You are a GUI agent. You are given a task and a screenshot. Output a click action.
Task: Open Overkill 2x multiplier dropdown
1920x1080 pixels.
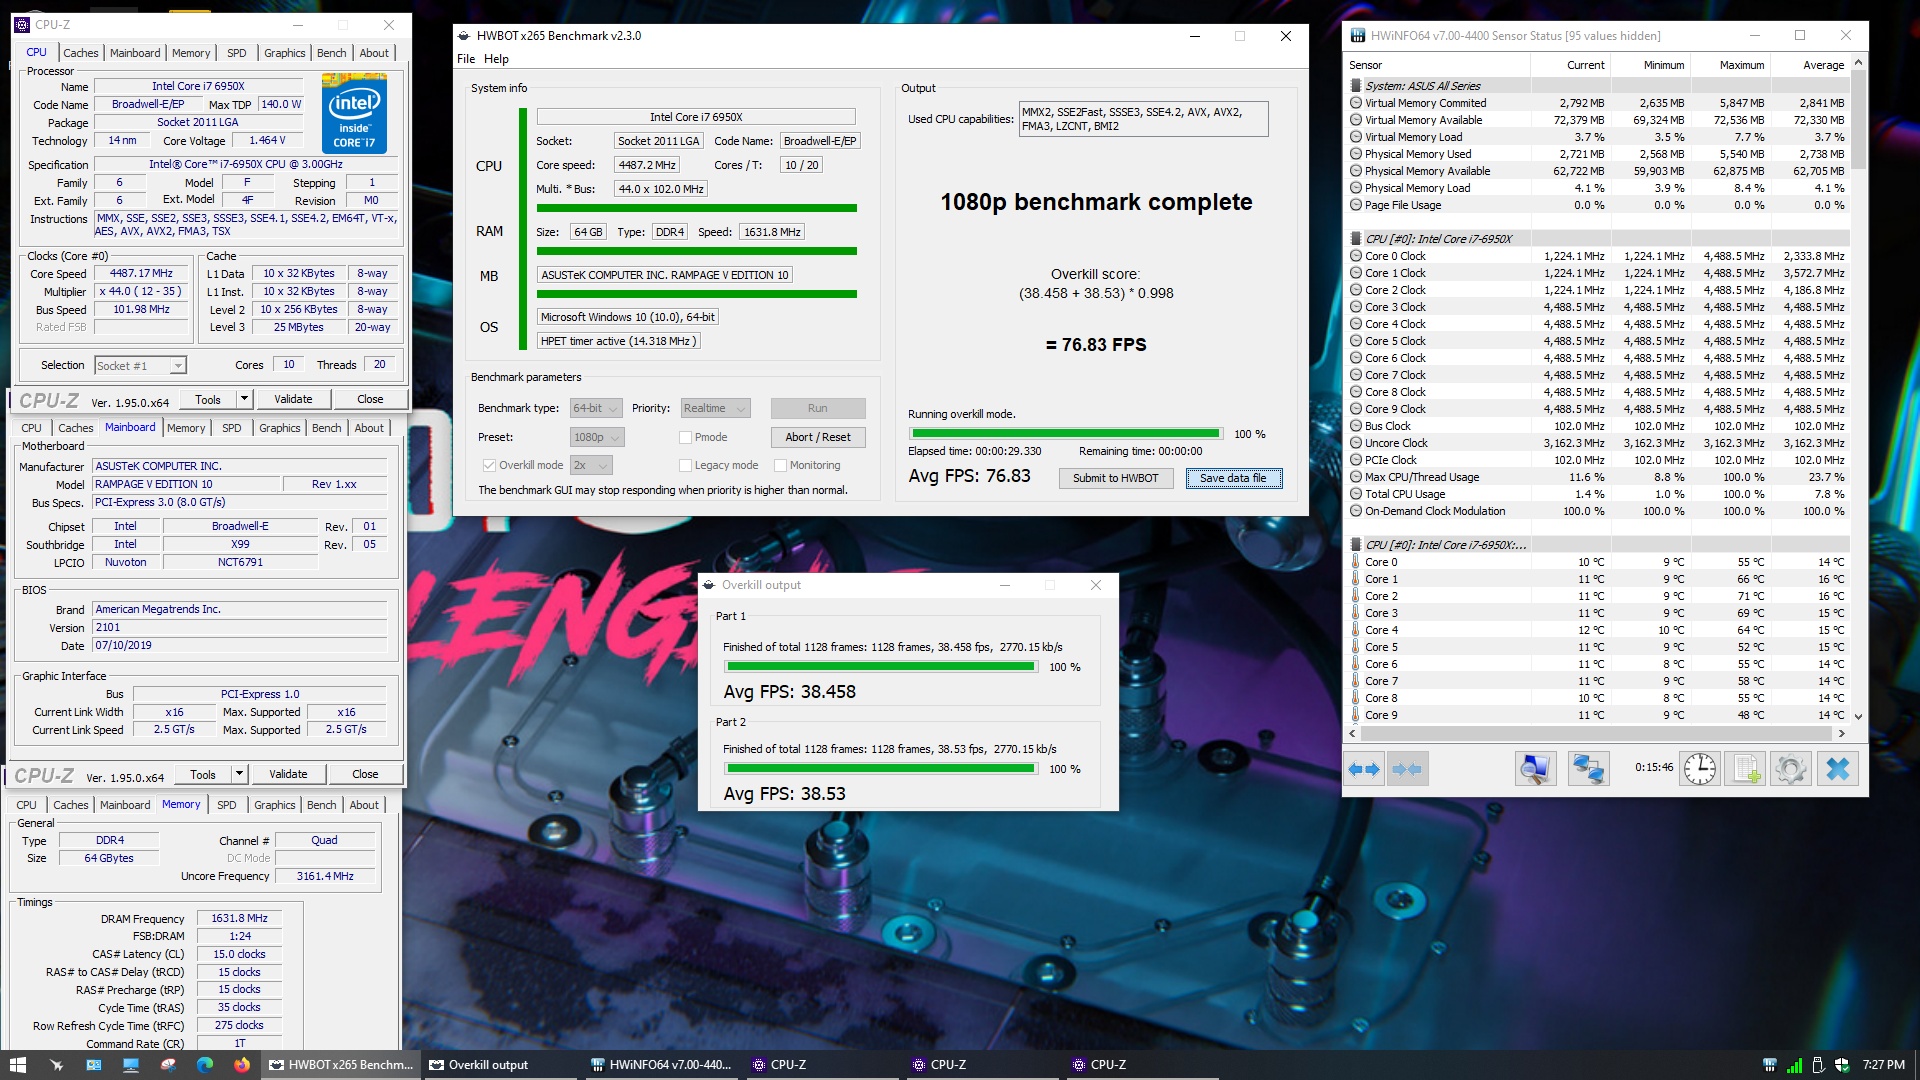[591, 465]
